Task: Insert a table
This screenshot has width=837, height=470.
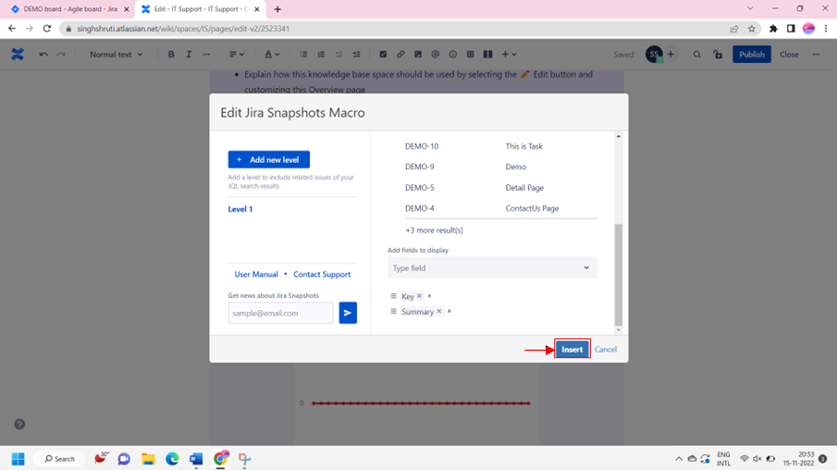Action: tap(470, 54)
